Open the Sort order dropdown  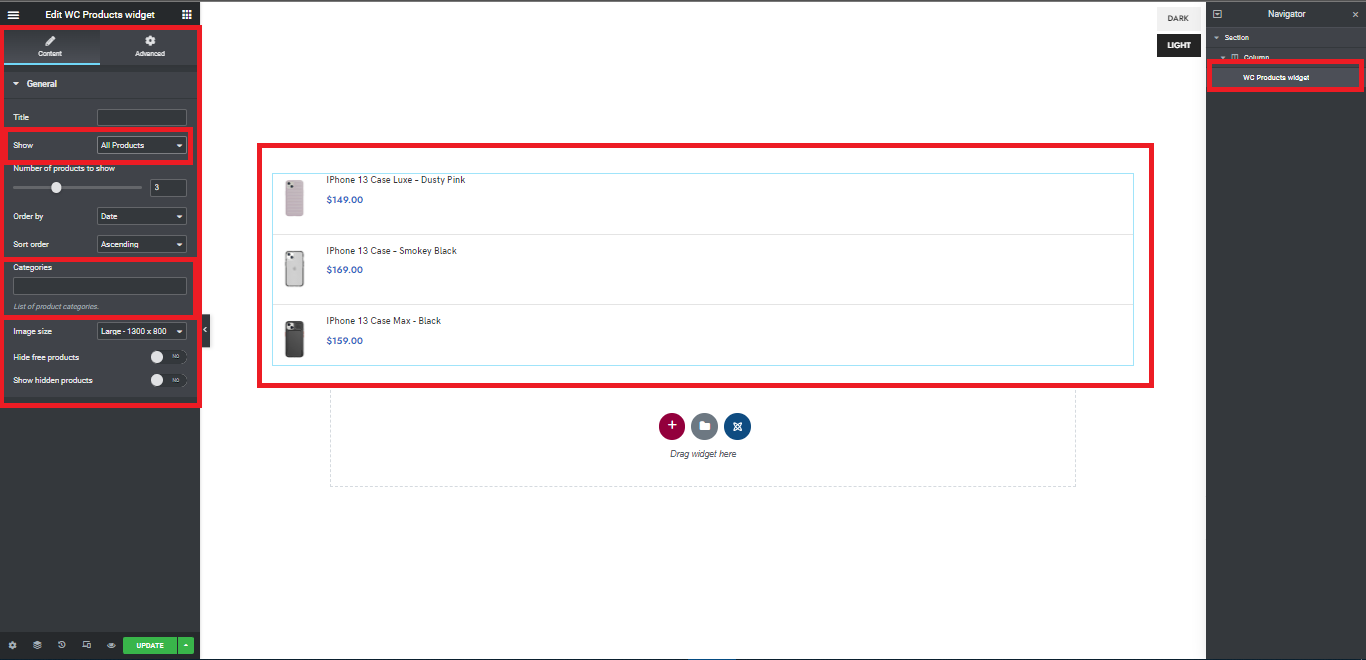pos(142,244)
